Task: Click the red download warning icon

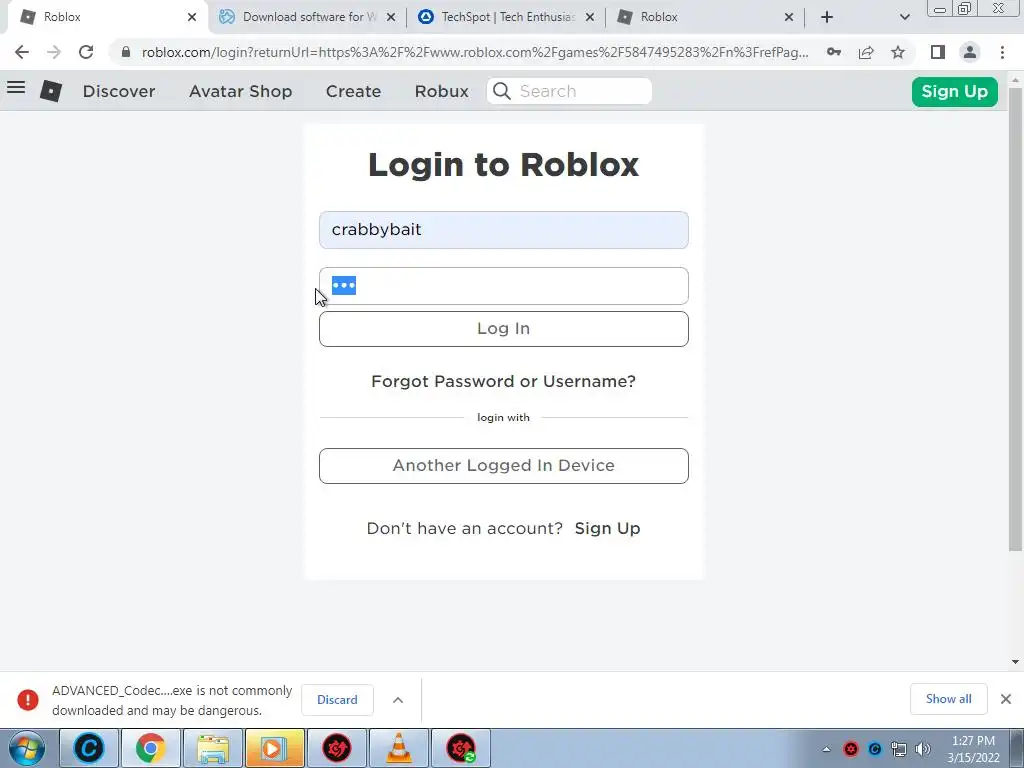Action: [27, 700]
